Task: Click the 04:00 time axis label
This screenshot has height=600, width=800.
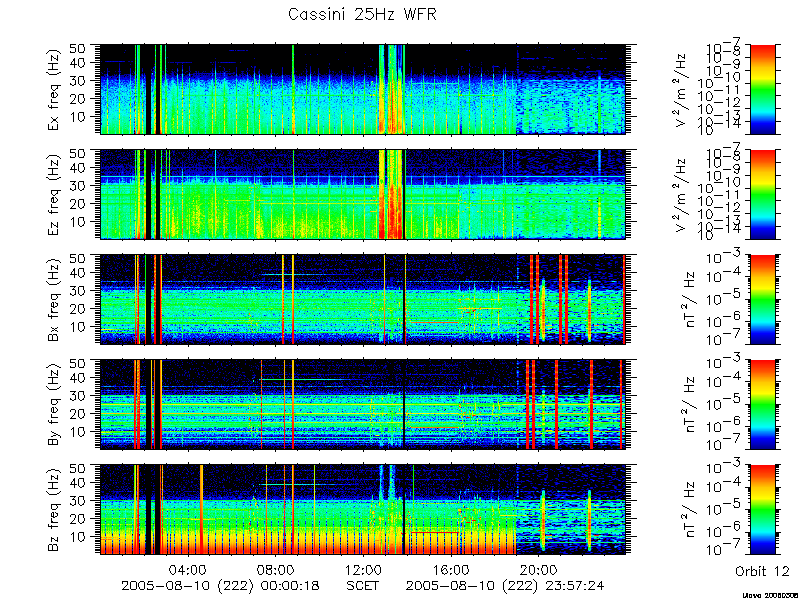Action: (x=188, y=569)
